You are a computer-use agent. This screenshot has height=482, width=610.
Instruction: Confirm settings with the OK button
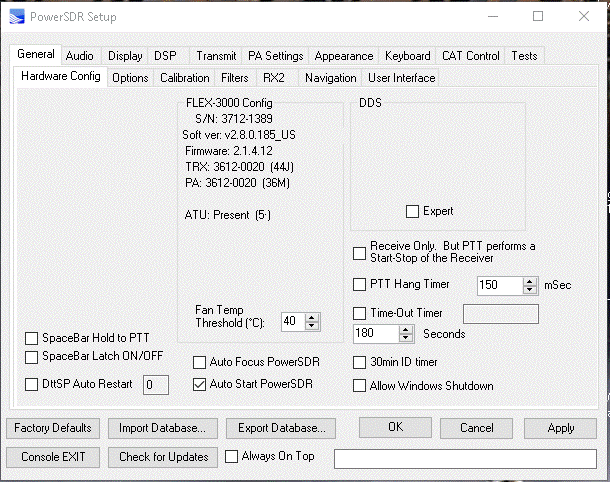click(x=395, y=428)
